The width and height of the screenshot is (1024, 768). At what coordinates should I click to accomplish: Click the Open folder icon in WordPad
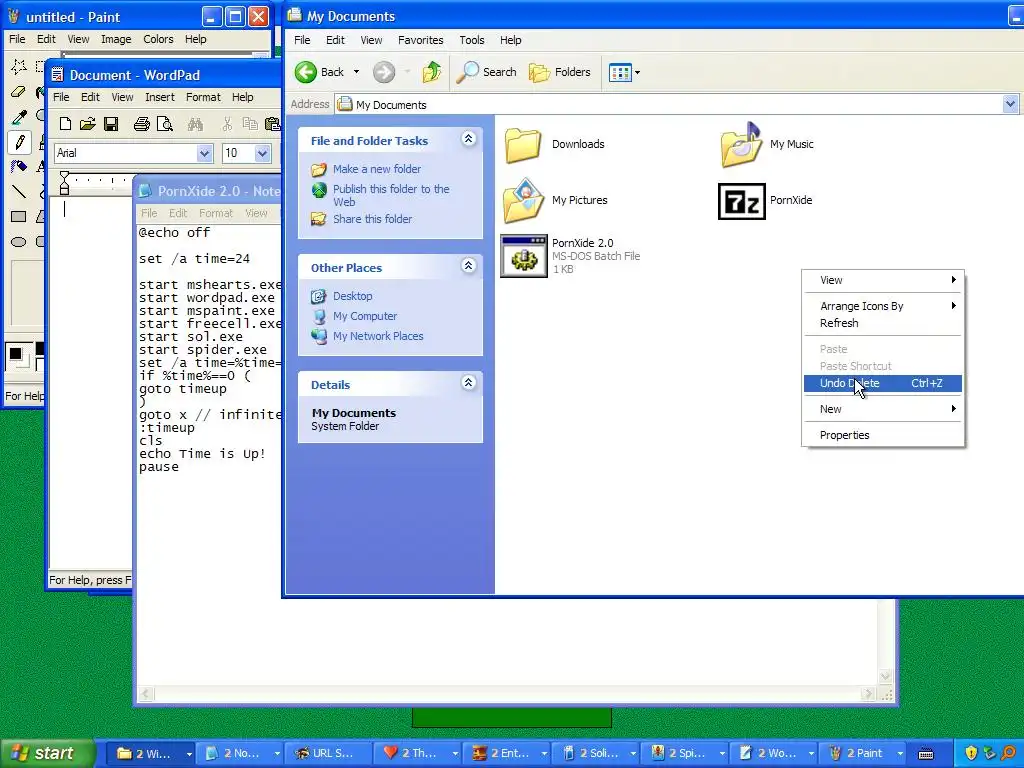pos(88,123)
